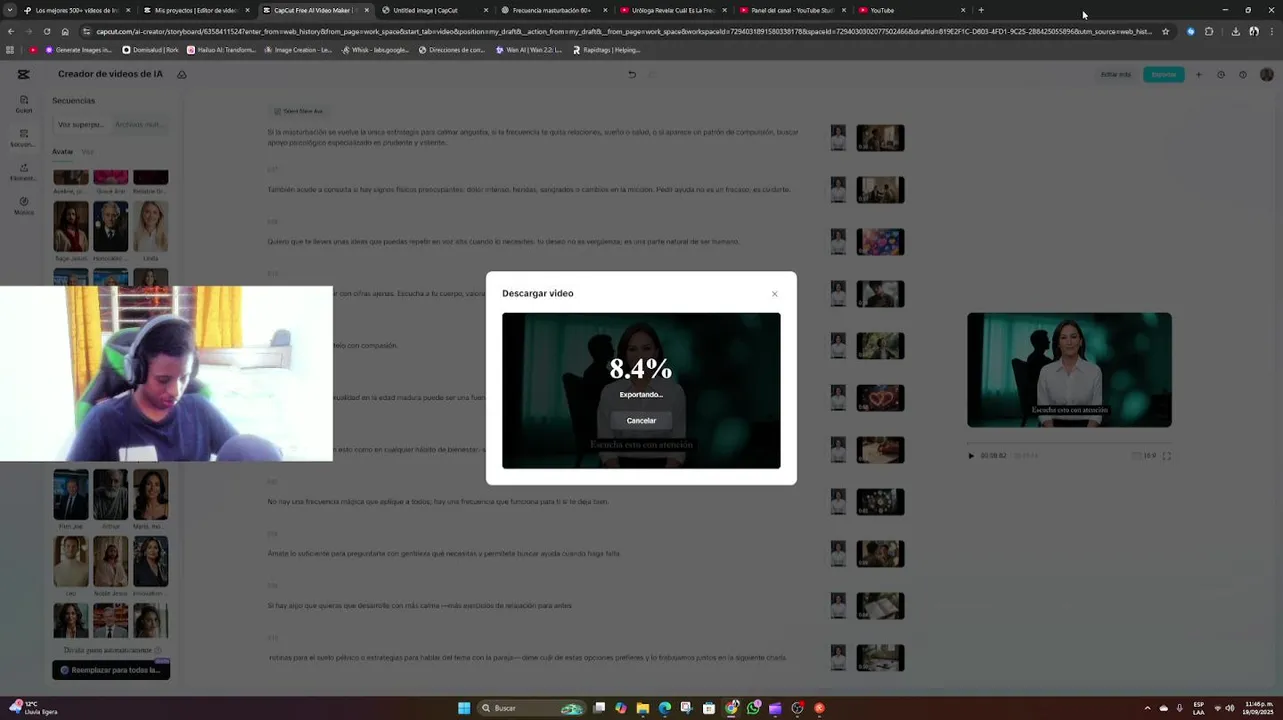Open first scene's avatar thumbnail
Image resolution: width=1283 pixels, height=720 pixels.
point(838,138)
